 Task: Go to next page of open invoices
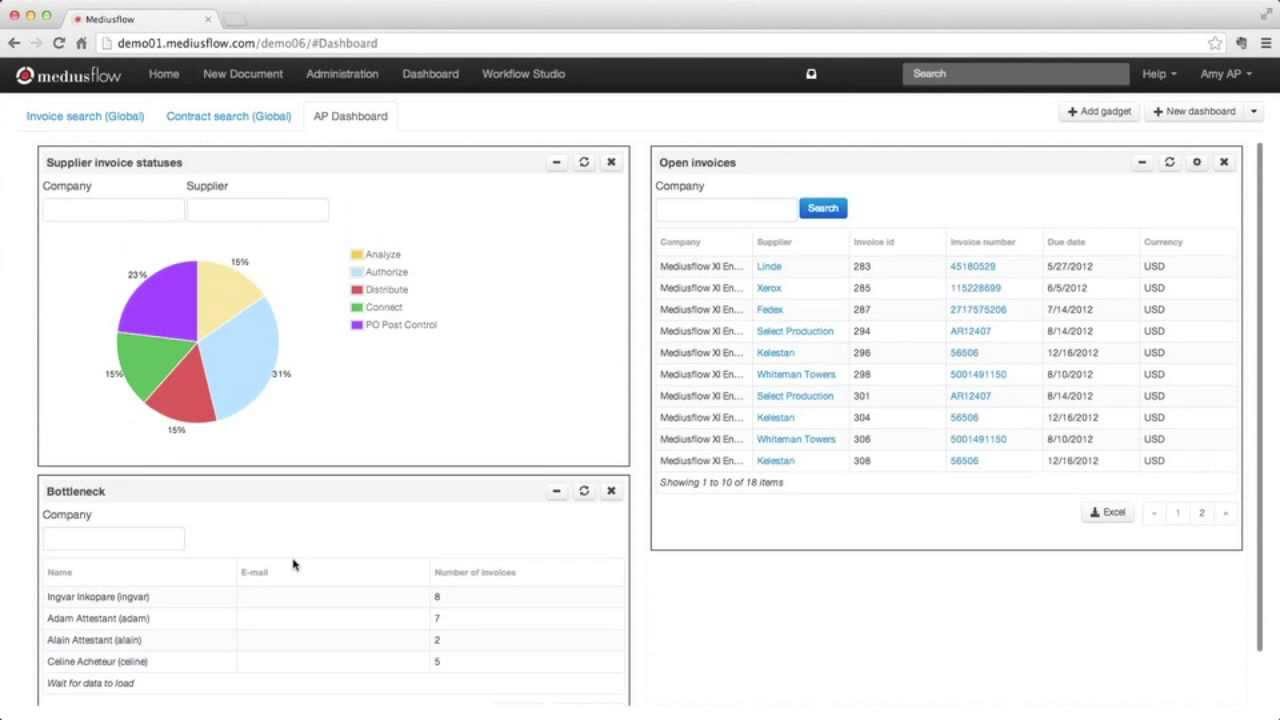click(x=1225, y=513)
